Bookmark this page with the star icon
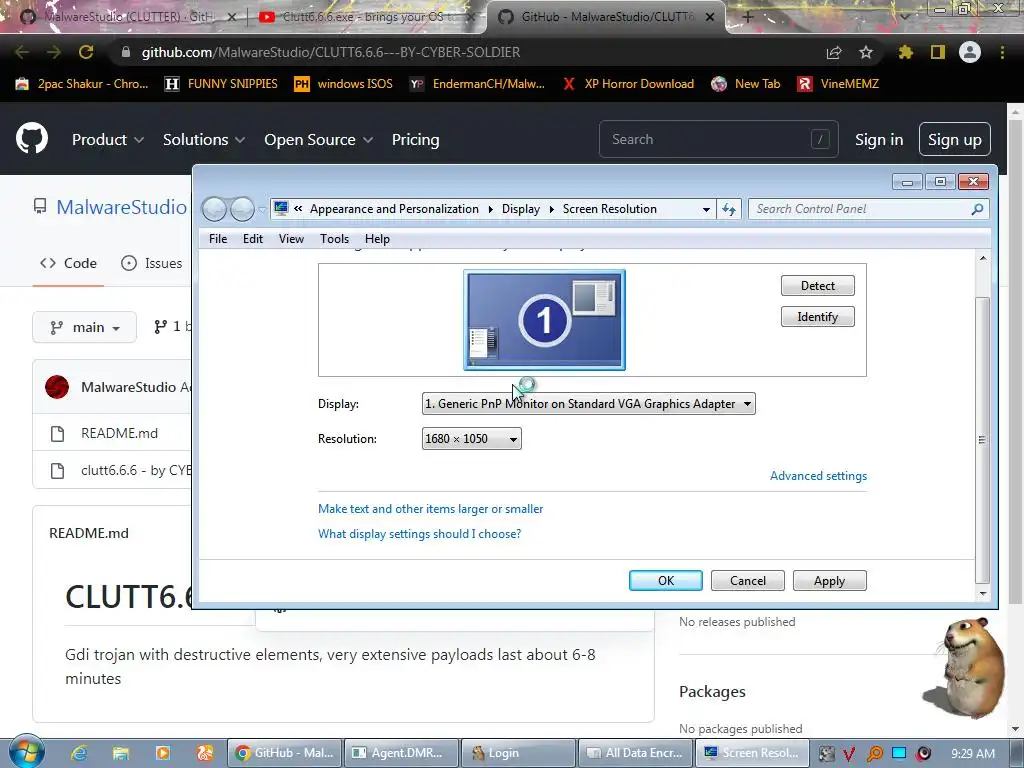This screenshot has height=768, width=1024. [x=866, y=52]
